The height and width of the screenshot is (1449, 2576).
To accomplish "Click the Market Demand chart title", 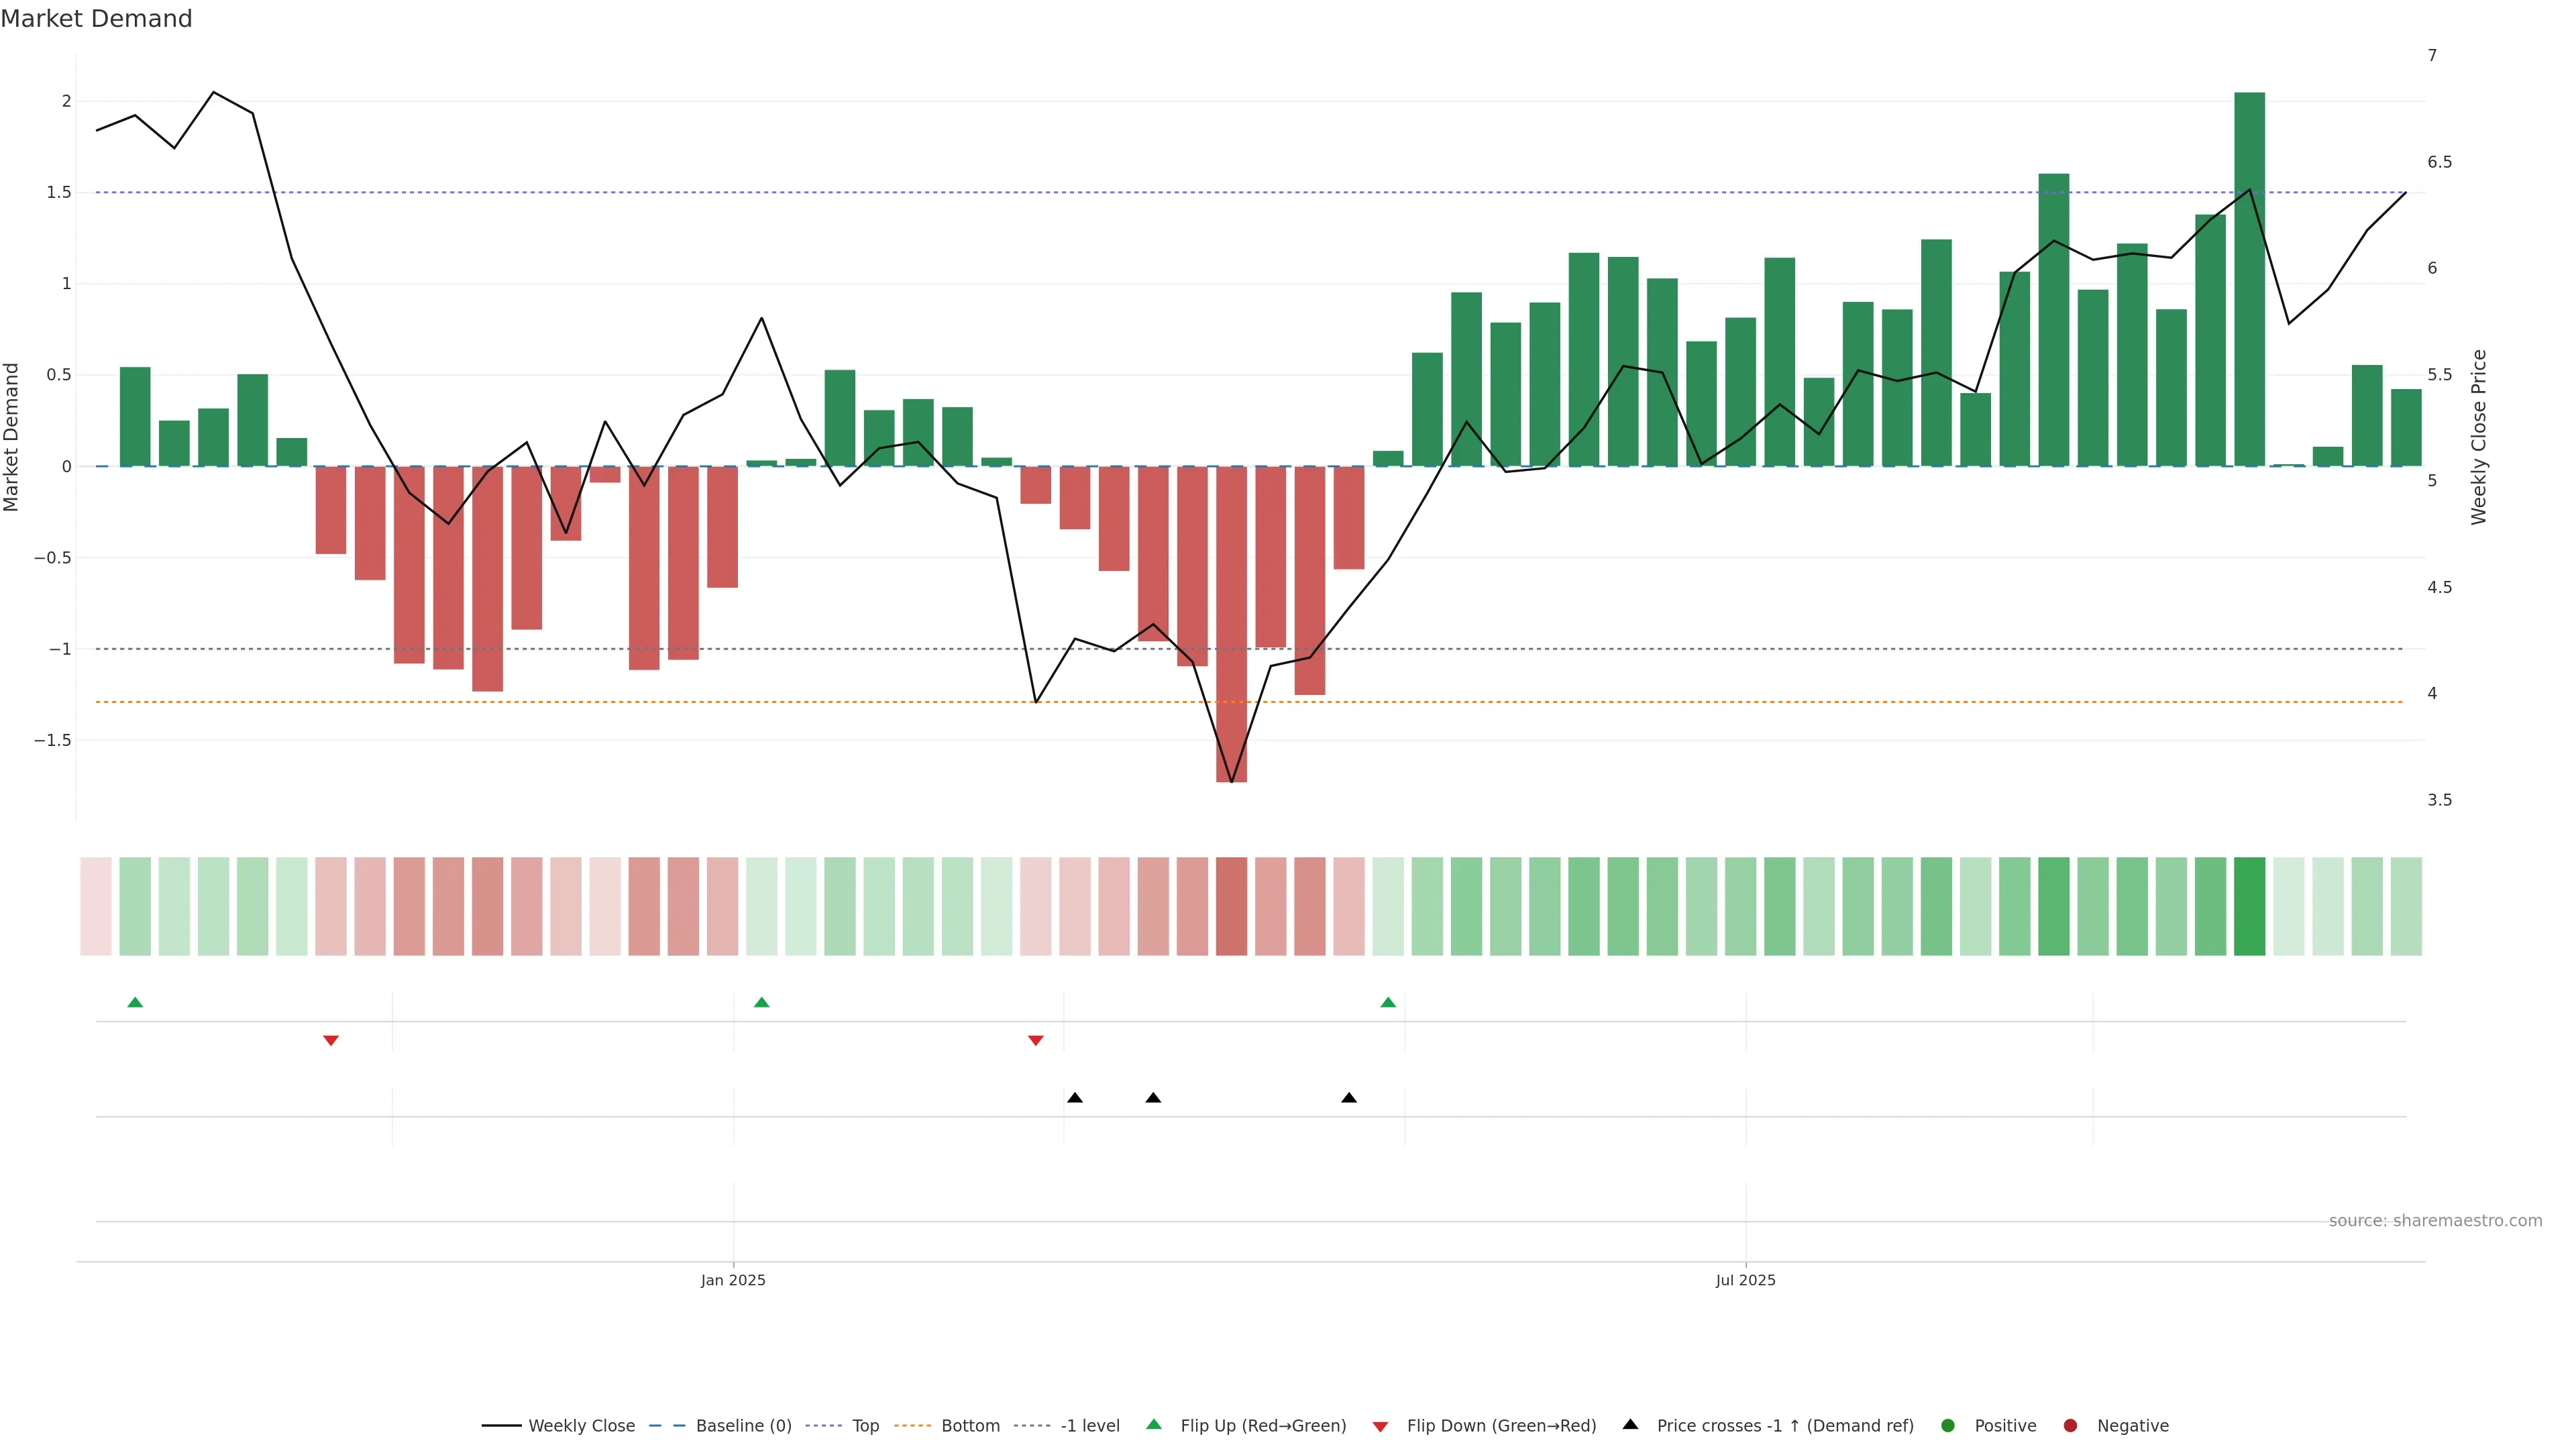I will coord(96,19).
